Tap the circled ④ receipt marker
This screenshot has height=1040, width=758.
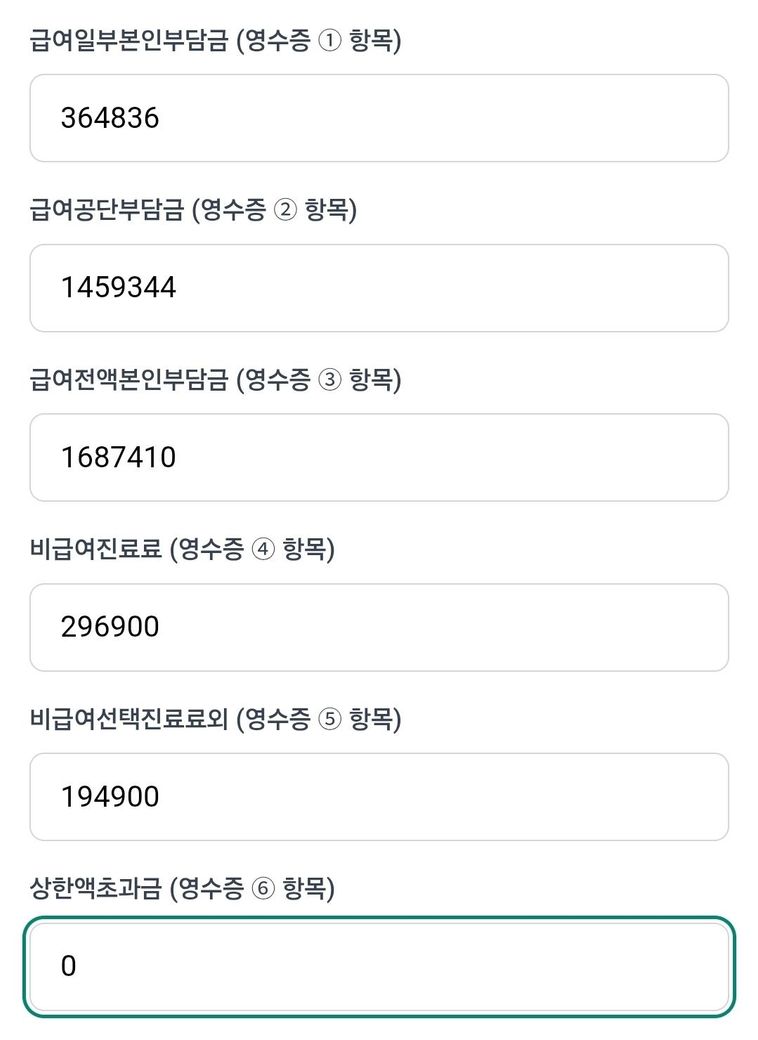pos(263,550)
